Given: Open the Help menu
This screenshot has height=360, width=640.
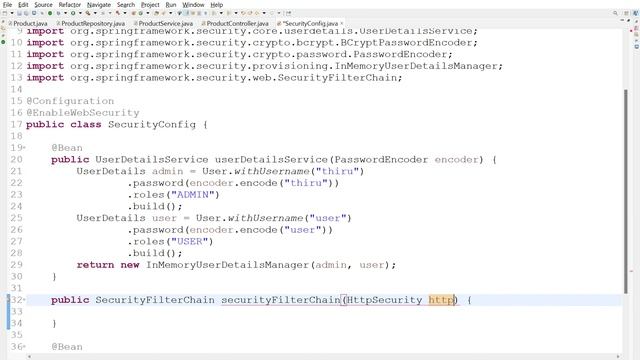Looking at the screenshot, I should [x=217, y=4].
